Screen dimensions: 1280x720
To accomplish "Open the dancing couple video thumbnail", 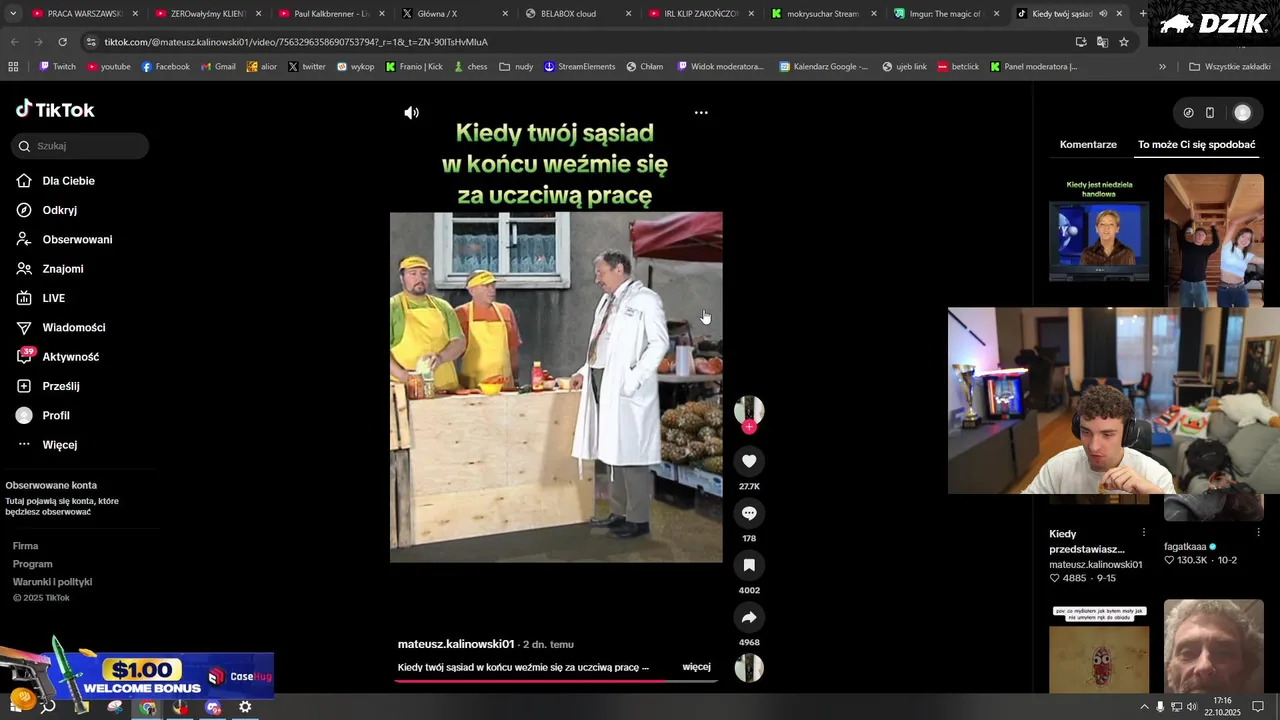I will [x=1214, y=241].
